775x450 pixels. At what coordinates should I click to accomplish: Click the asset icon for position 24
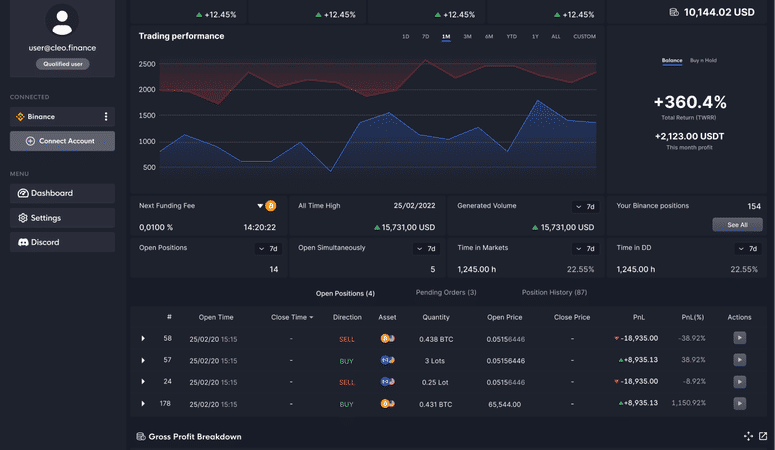(388, 382)
